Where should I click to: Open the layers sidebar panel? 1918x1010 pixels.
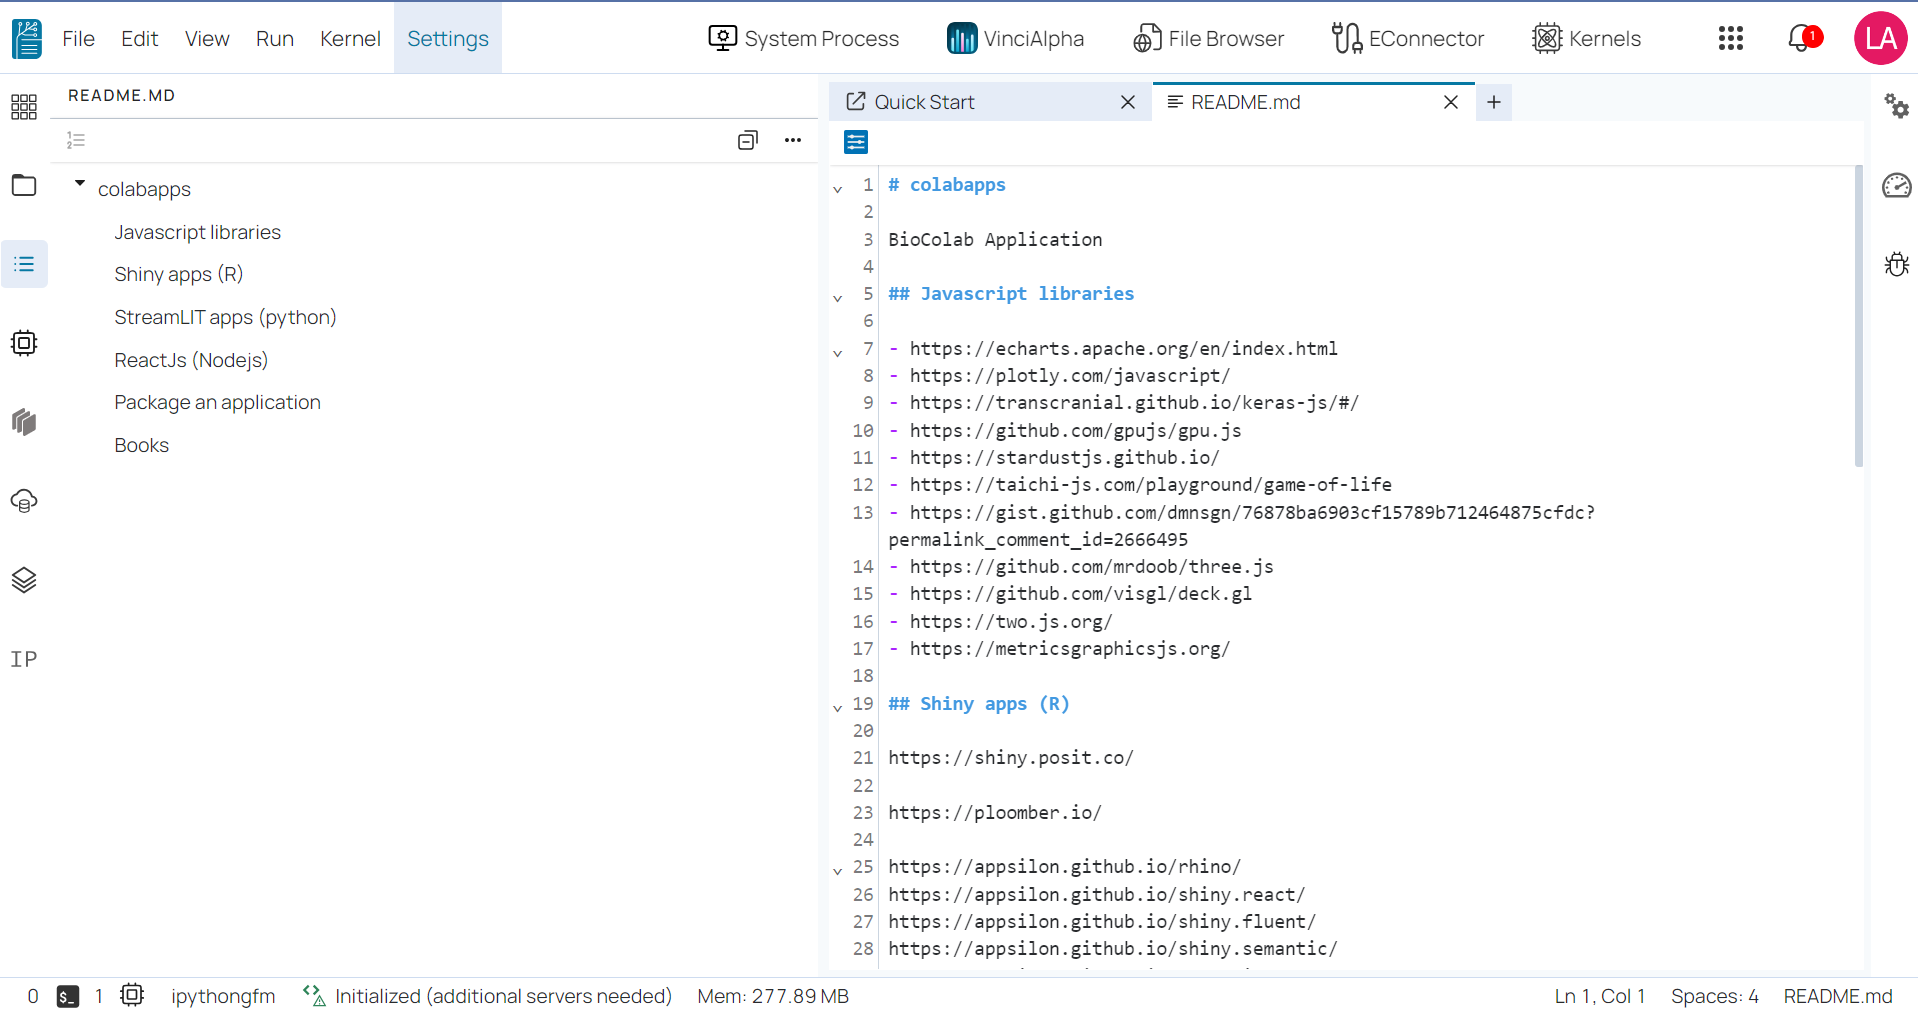[24, 580]
